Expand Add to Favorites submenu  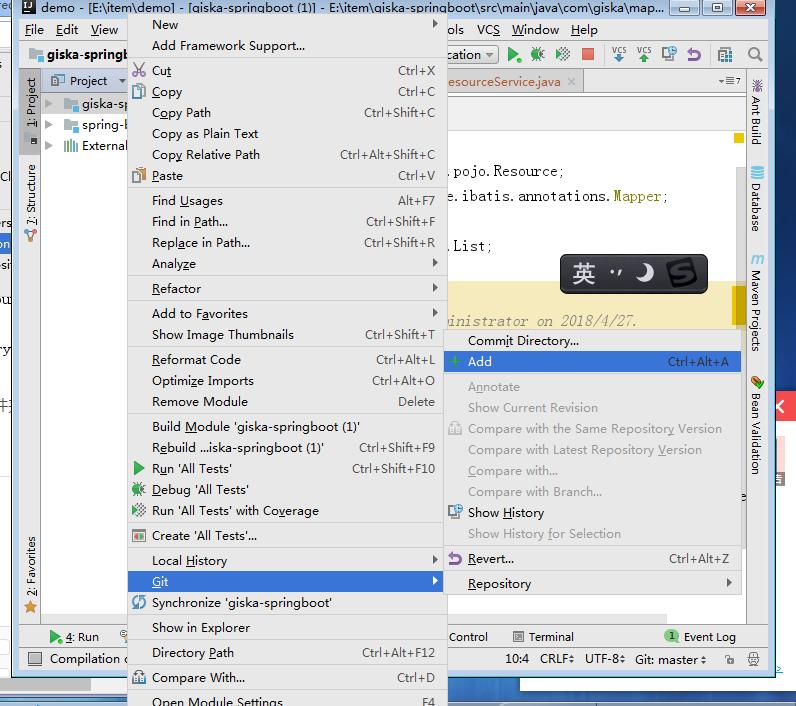pos(287,314)
